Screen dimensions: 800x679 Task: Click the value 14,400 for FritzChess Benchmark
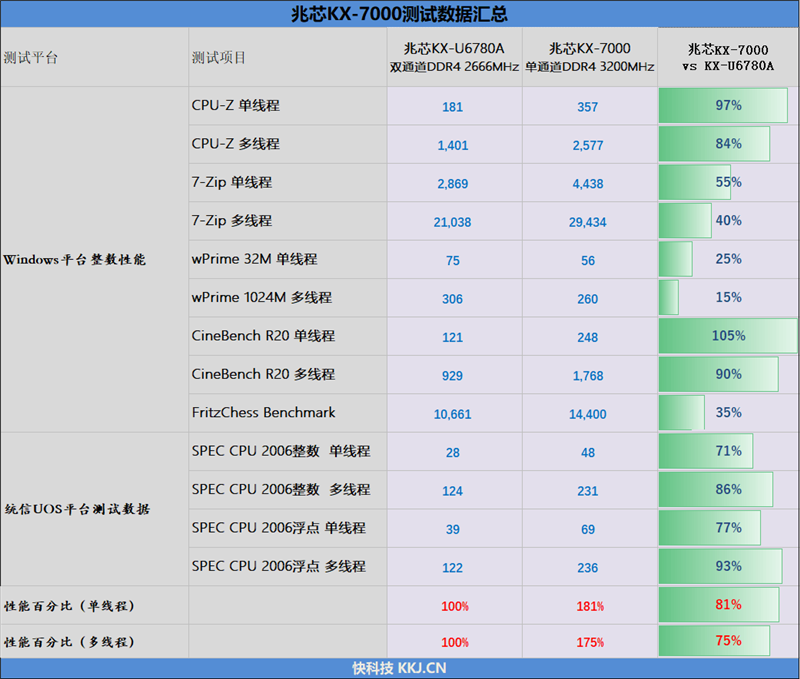(588, 413)
